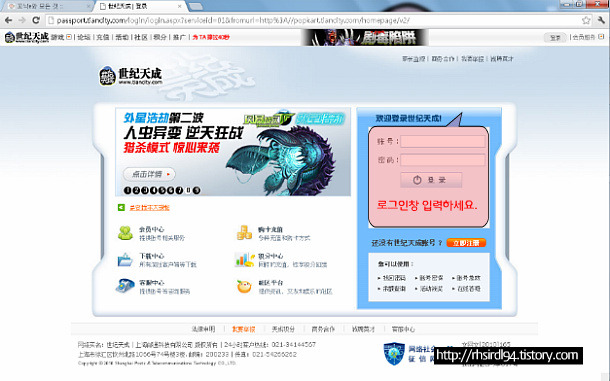Screen dimensions: 610x381
Task: Open the Chrome wrench settings menu
Action: pyautogui.click(x=601, y=20)
